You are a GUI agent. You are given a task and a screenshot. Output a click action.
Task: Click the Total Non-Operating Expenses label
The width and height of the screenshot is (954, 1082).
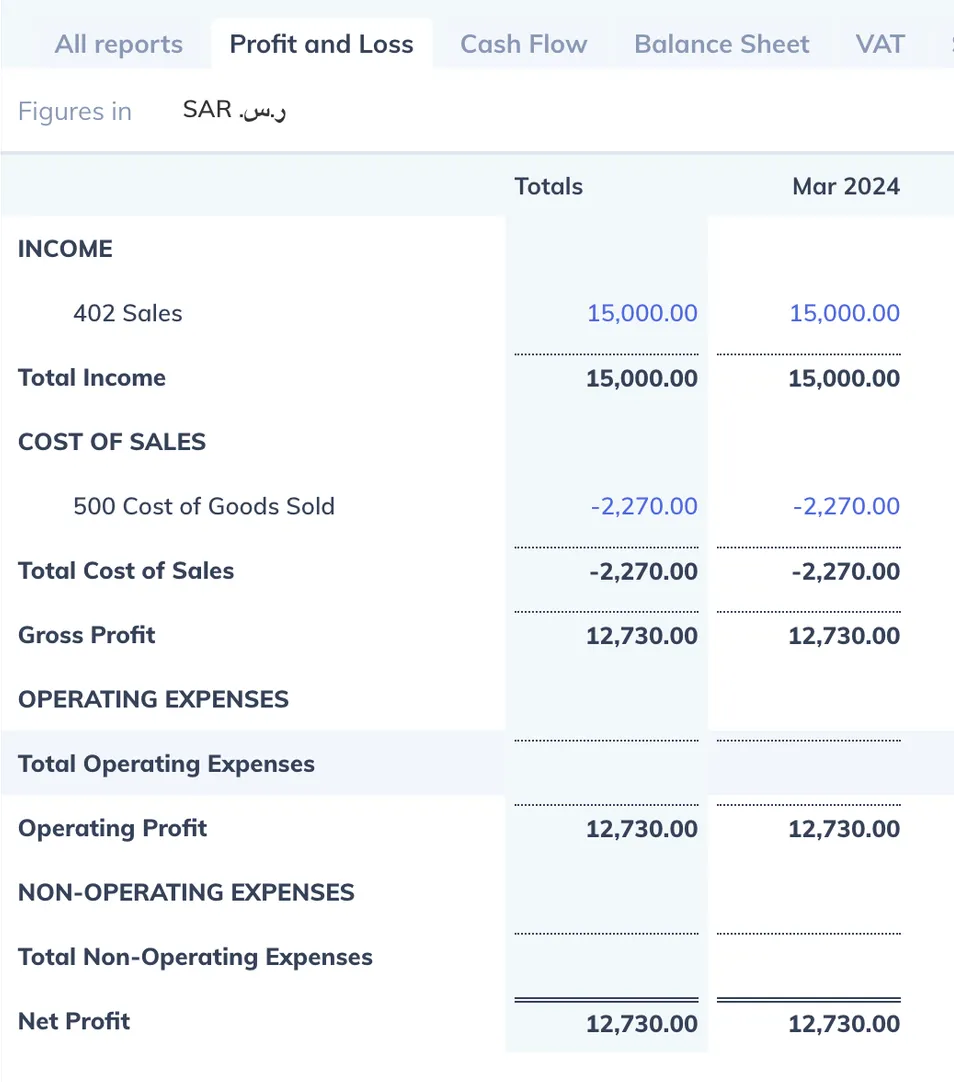click(195, 957)
